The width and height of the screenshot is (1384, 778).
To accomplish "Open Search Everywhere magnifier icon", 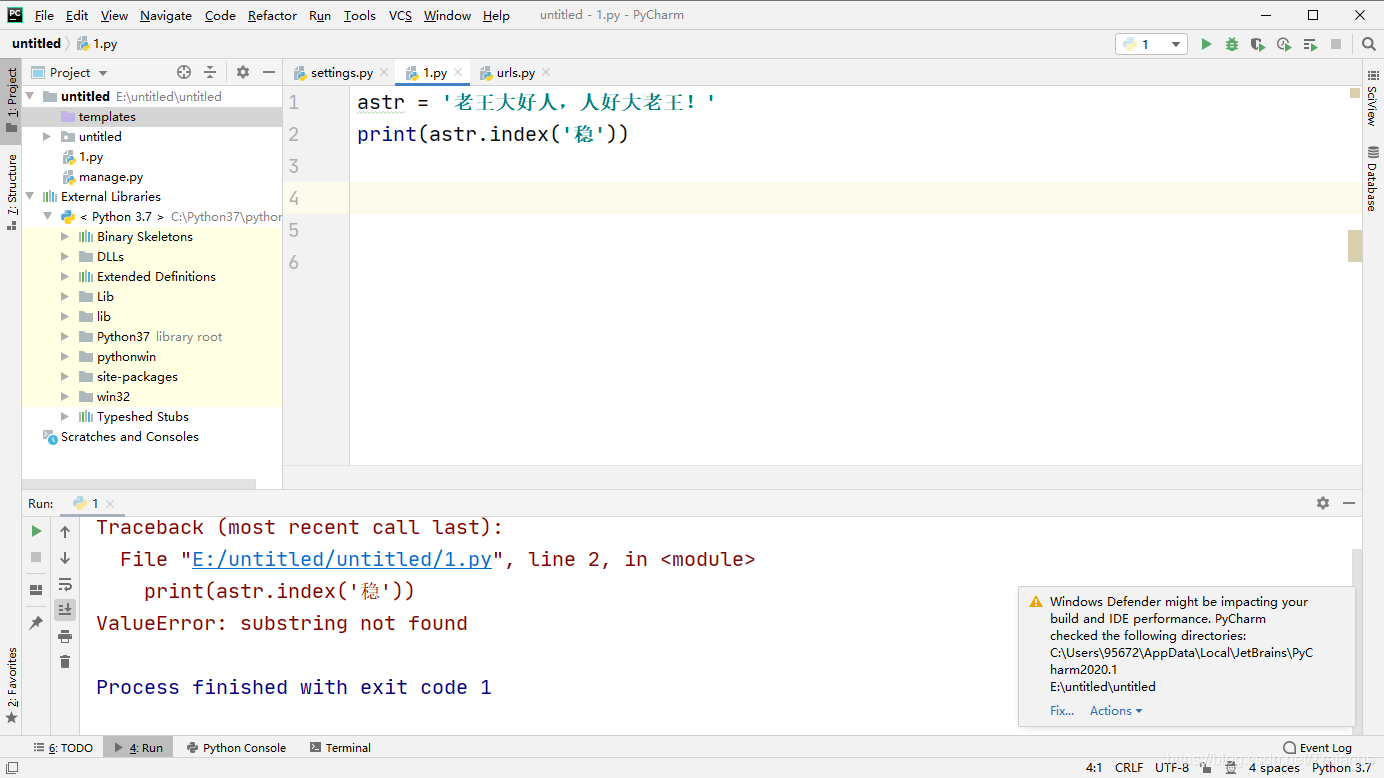I will [x=1369, y=44].
